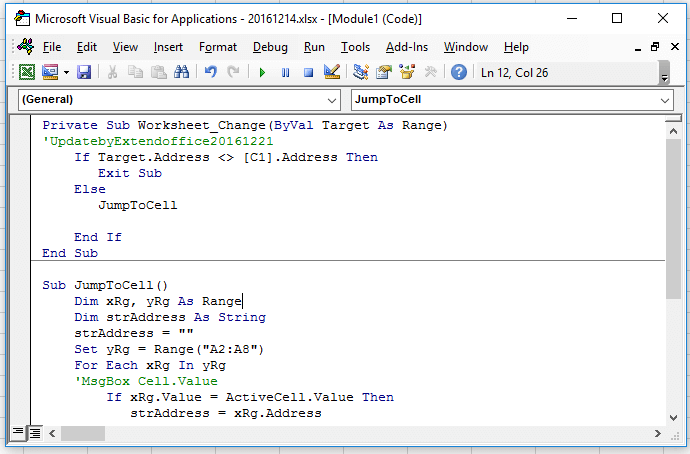This screenshot has width=690, height=454.
Task: Switch to Procedure View at bottom left
Action: pyautogui.click(x=17, y=433)
